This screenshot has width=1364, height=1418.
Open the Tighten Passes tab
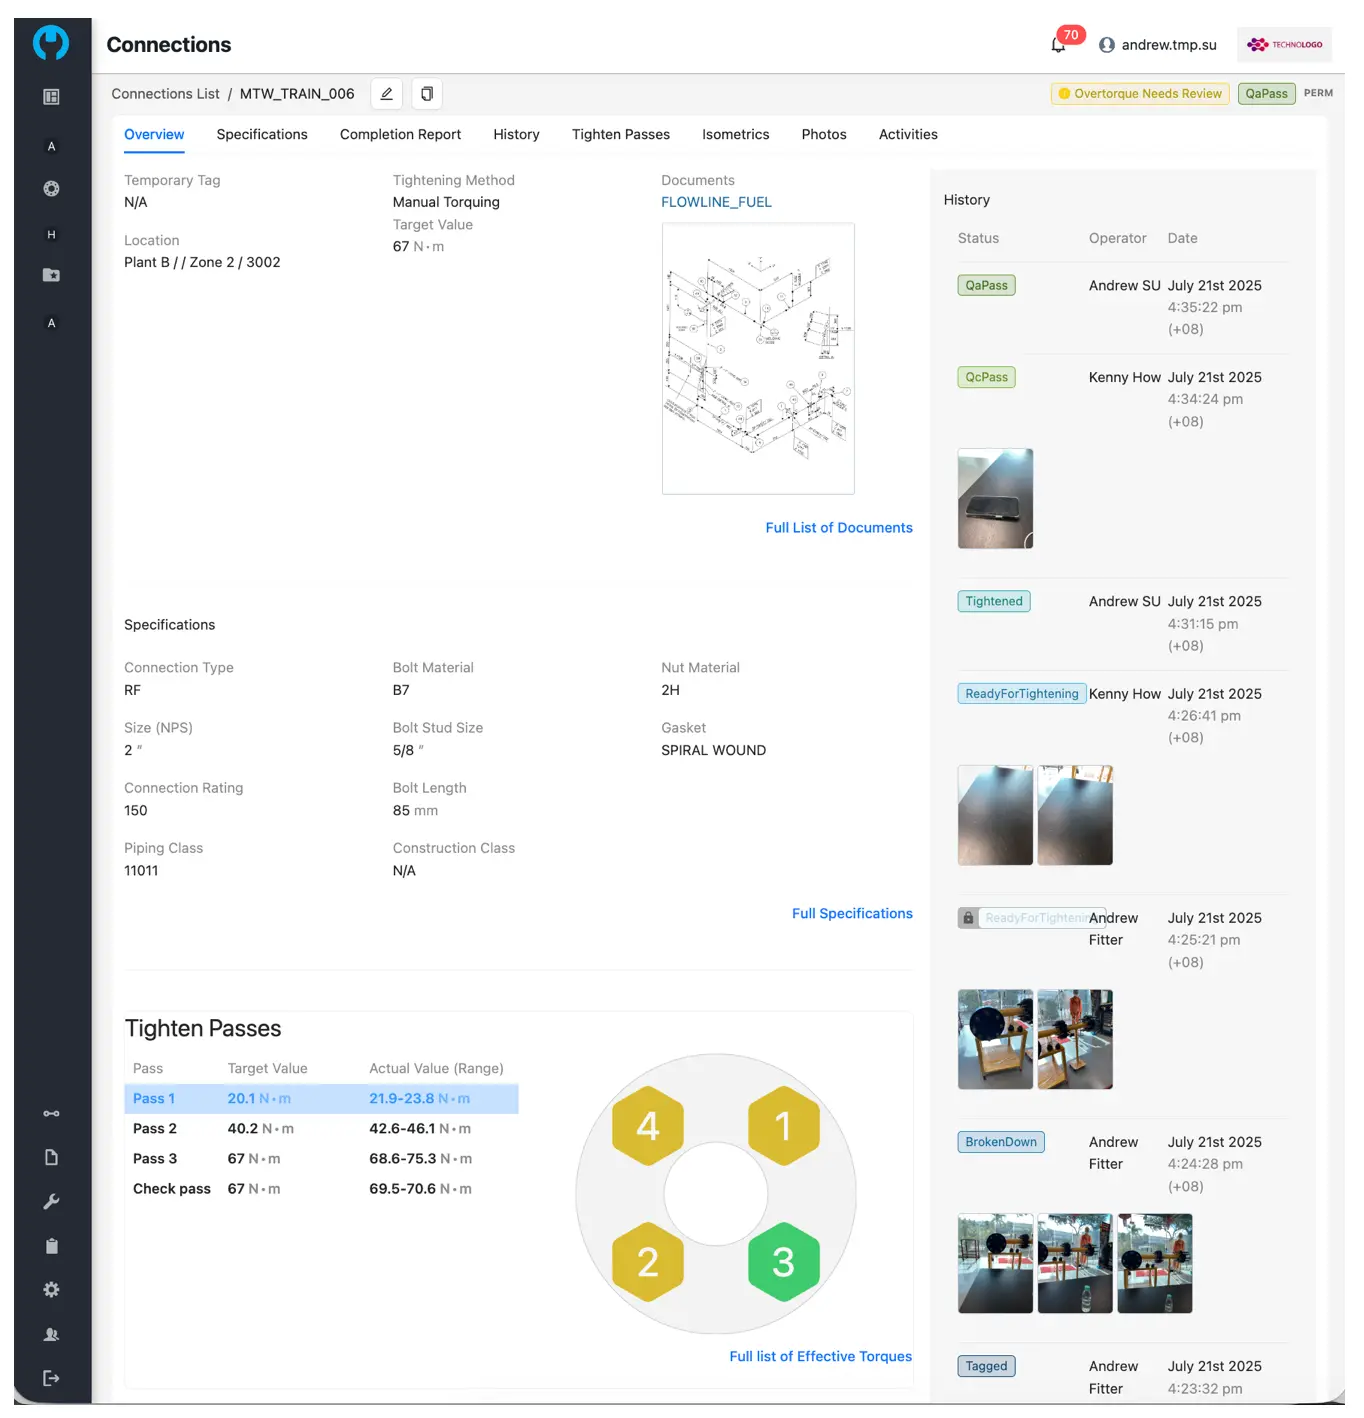620,135
